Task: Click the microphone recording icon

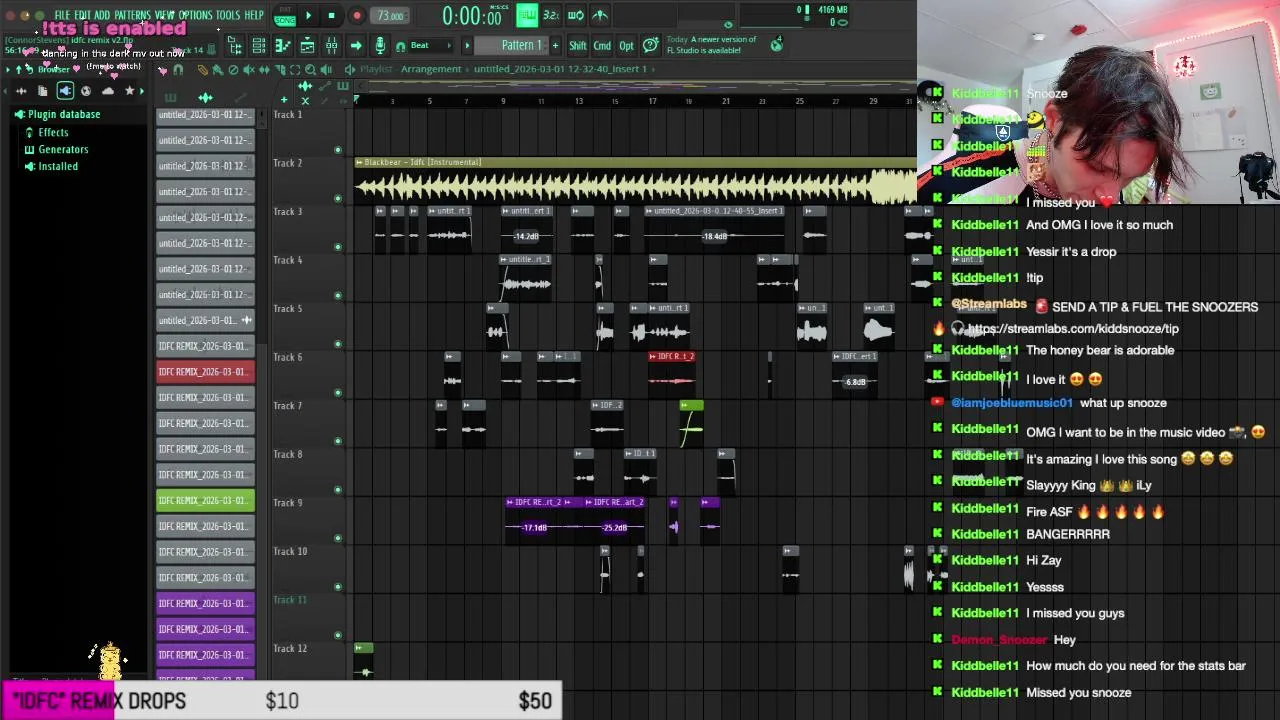Action: [x=380, y=45]
